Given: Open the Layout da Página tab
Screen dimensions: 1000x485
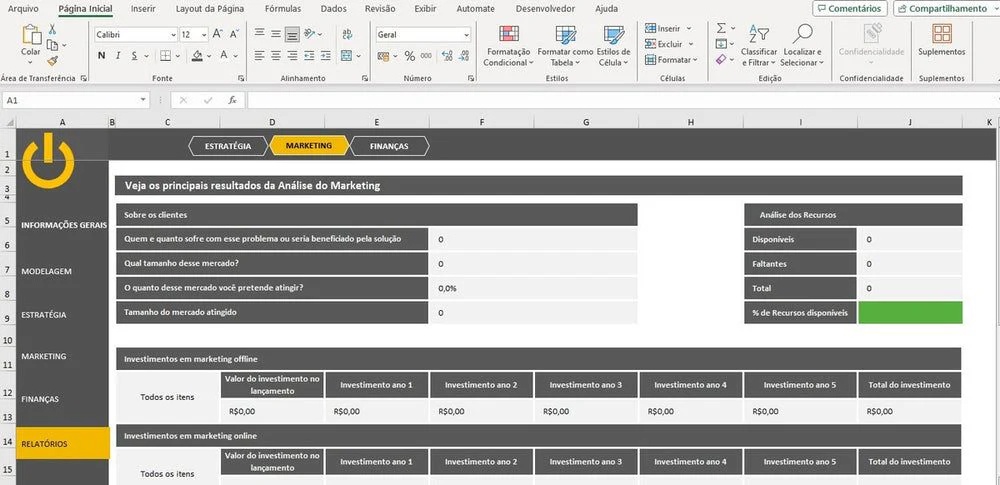Looking at the screenshot, I should coord(210,9).
